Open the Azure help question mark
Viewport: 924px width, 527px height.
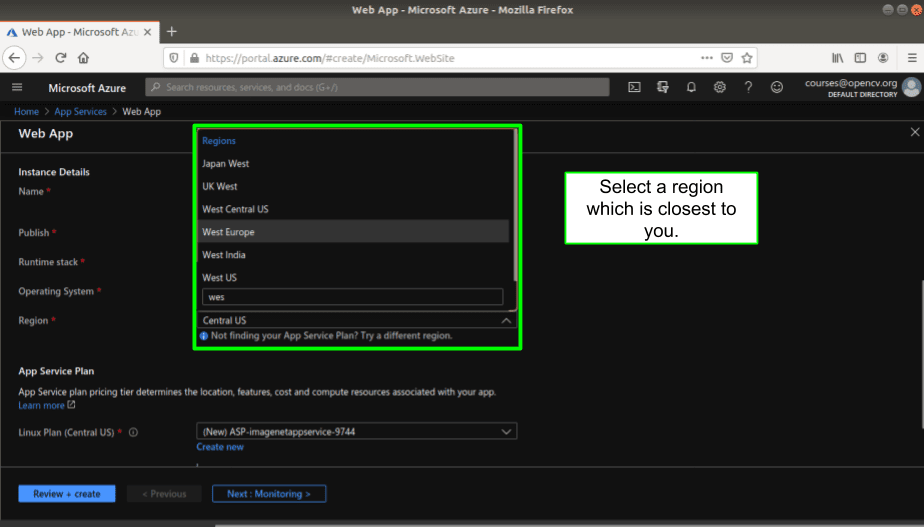point(748,87)
